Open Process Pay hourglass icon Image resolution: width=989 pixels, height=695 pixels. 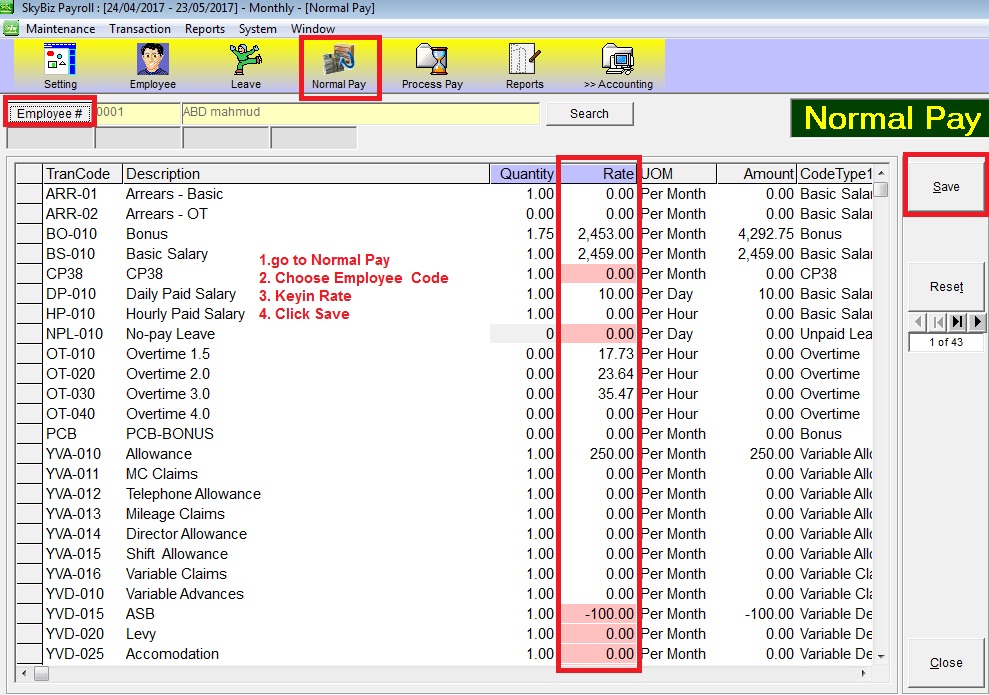[x=432, y=67]
